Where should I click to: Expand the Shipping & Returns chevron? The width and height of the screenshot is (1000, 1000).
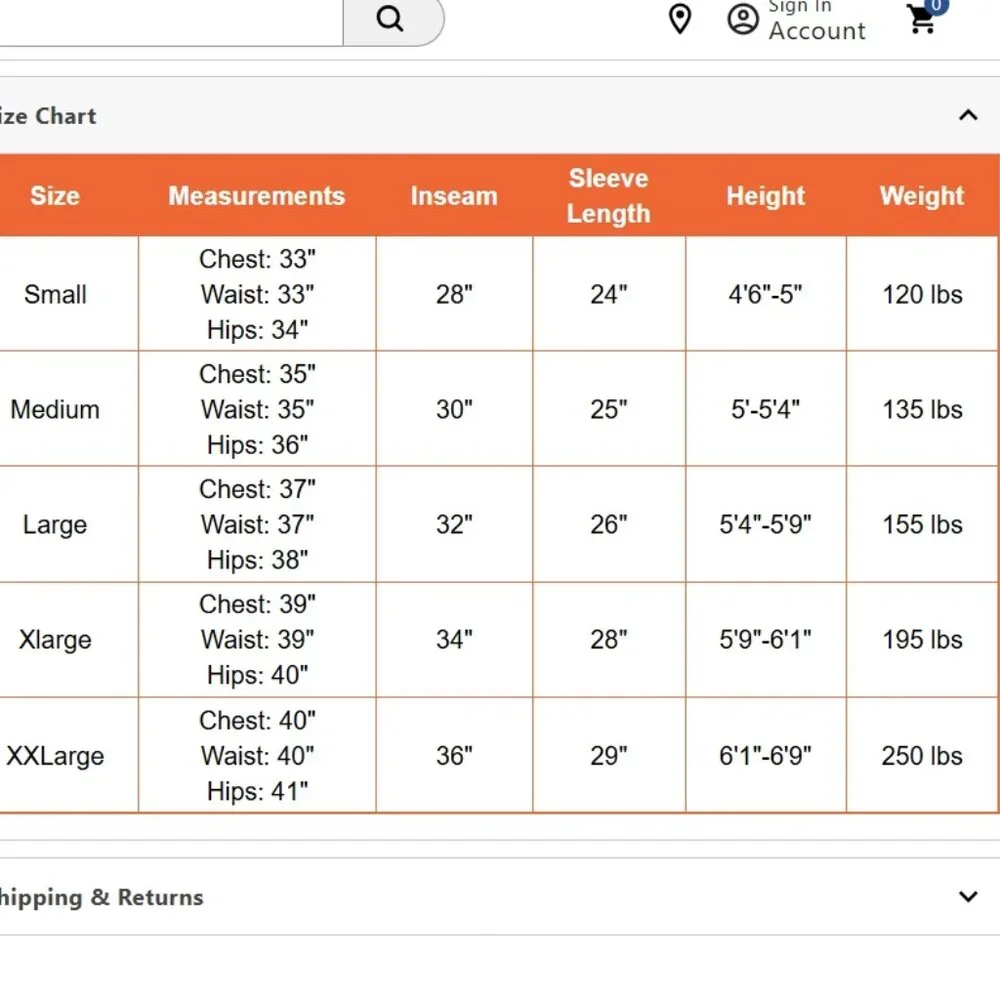click(968, 897)
